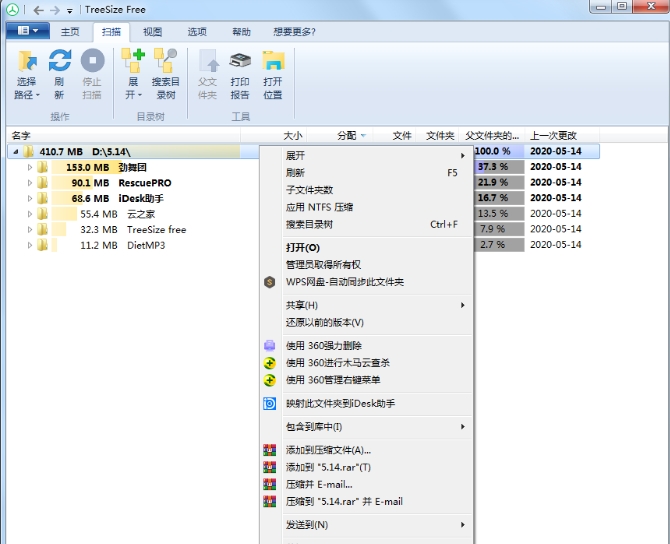Switch to the 主页 ribbon tab
Viewport: 670px width, 544px height.
click(70, 32)
